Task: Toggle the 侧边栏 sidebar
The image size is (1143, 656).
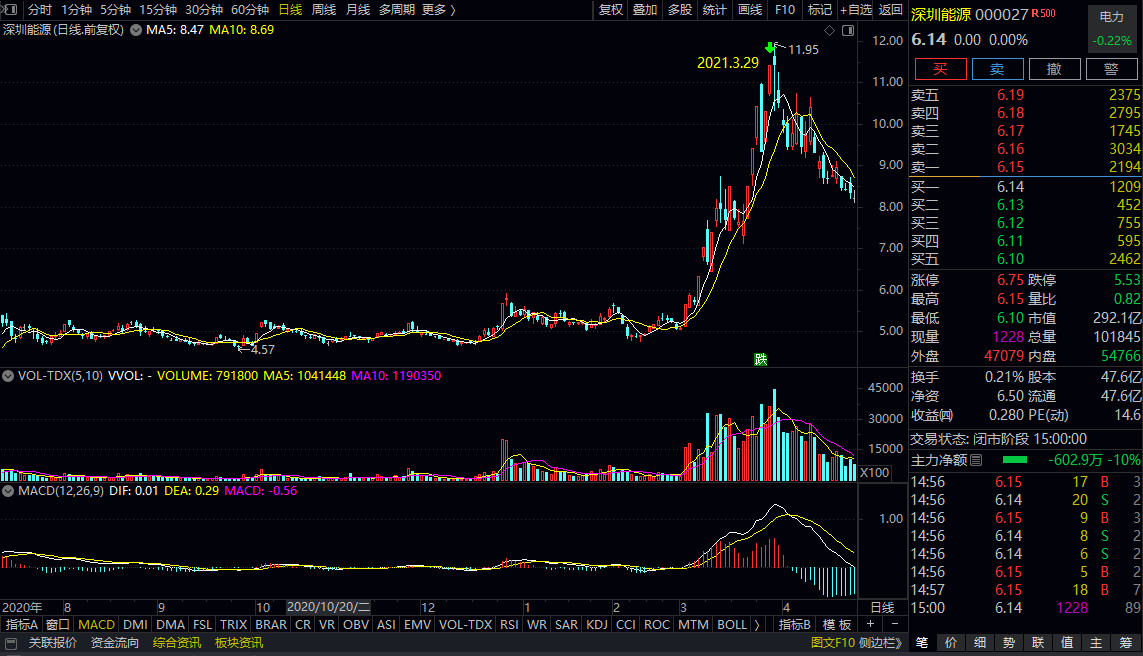Action: click(x=881, y=643)
